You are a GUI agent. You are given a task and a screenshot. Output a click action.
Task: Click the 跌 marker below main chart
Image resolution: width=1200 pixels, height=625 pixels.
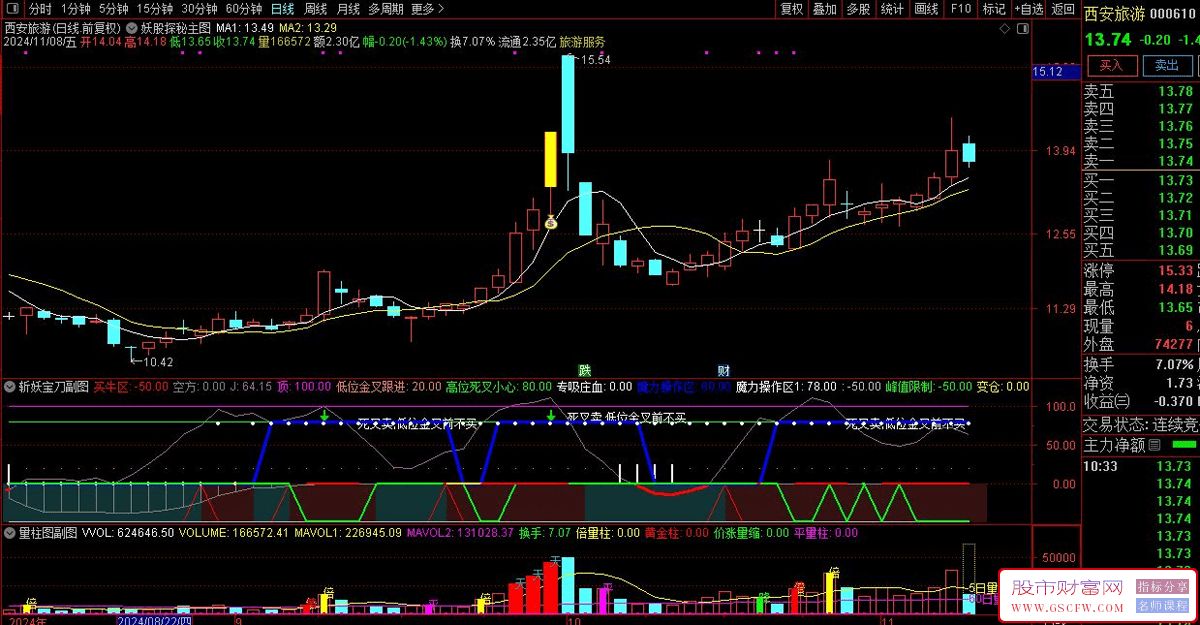tap(584, 370)
